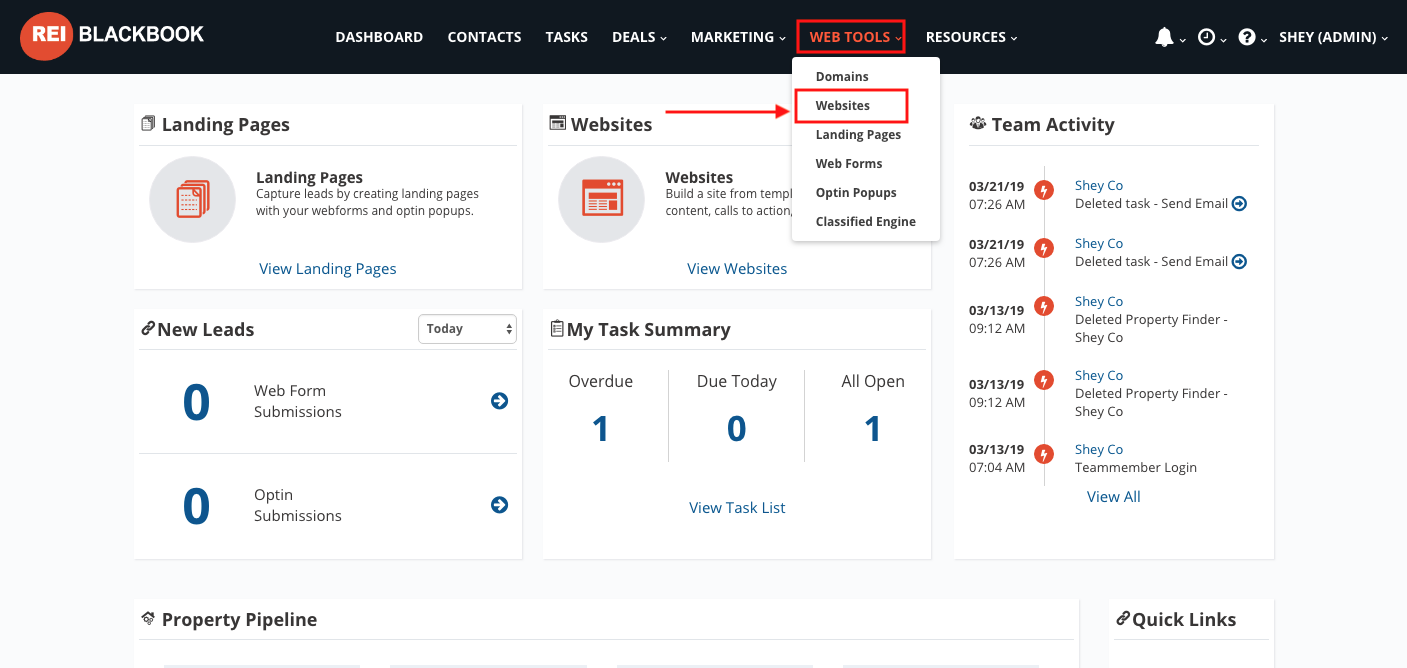
Task: Open the help question mark icon
Action: pos(1247,37)
